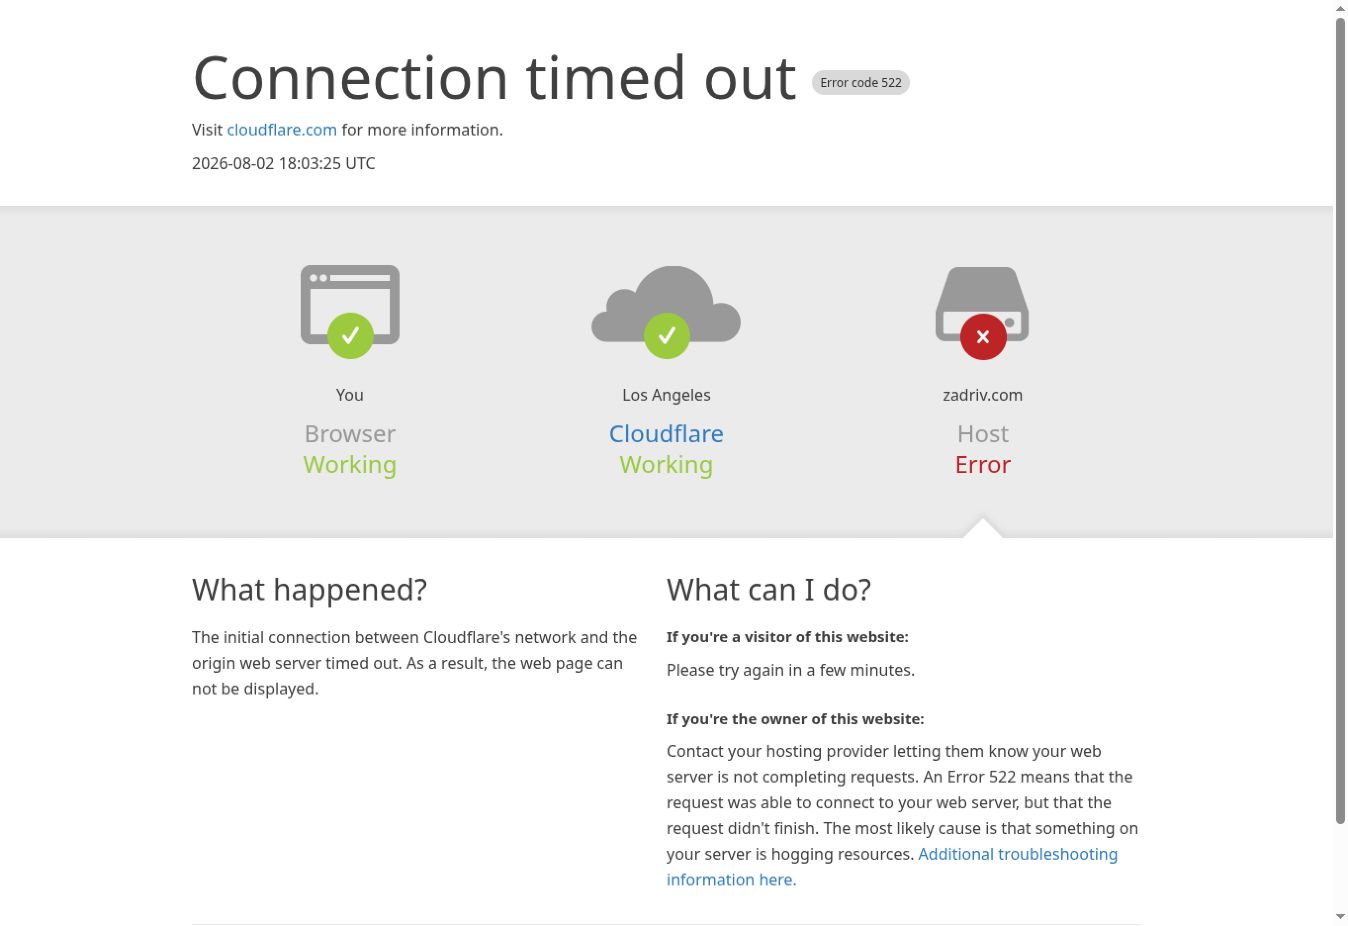Click the Connection timed out heading

[x=494, y=78]
